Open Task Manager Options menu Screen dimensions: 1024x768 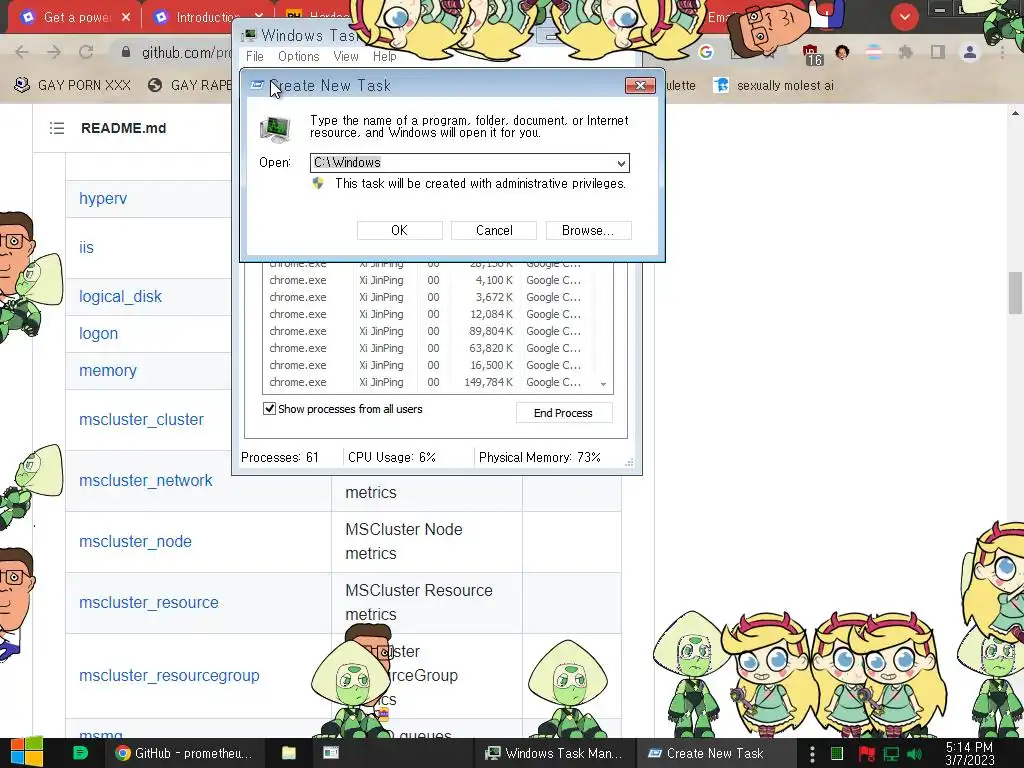(298, 57)
